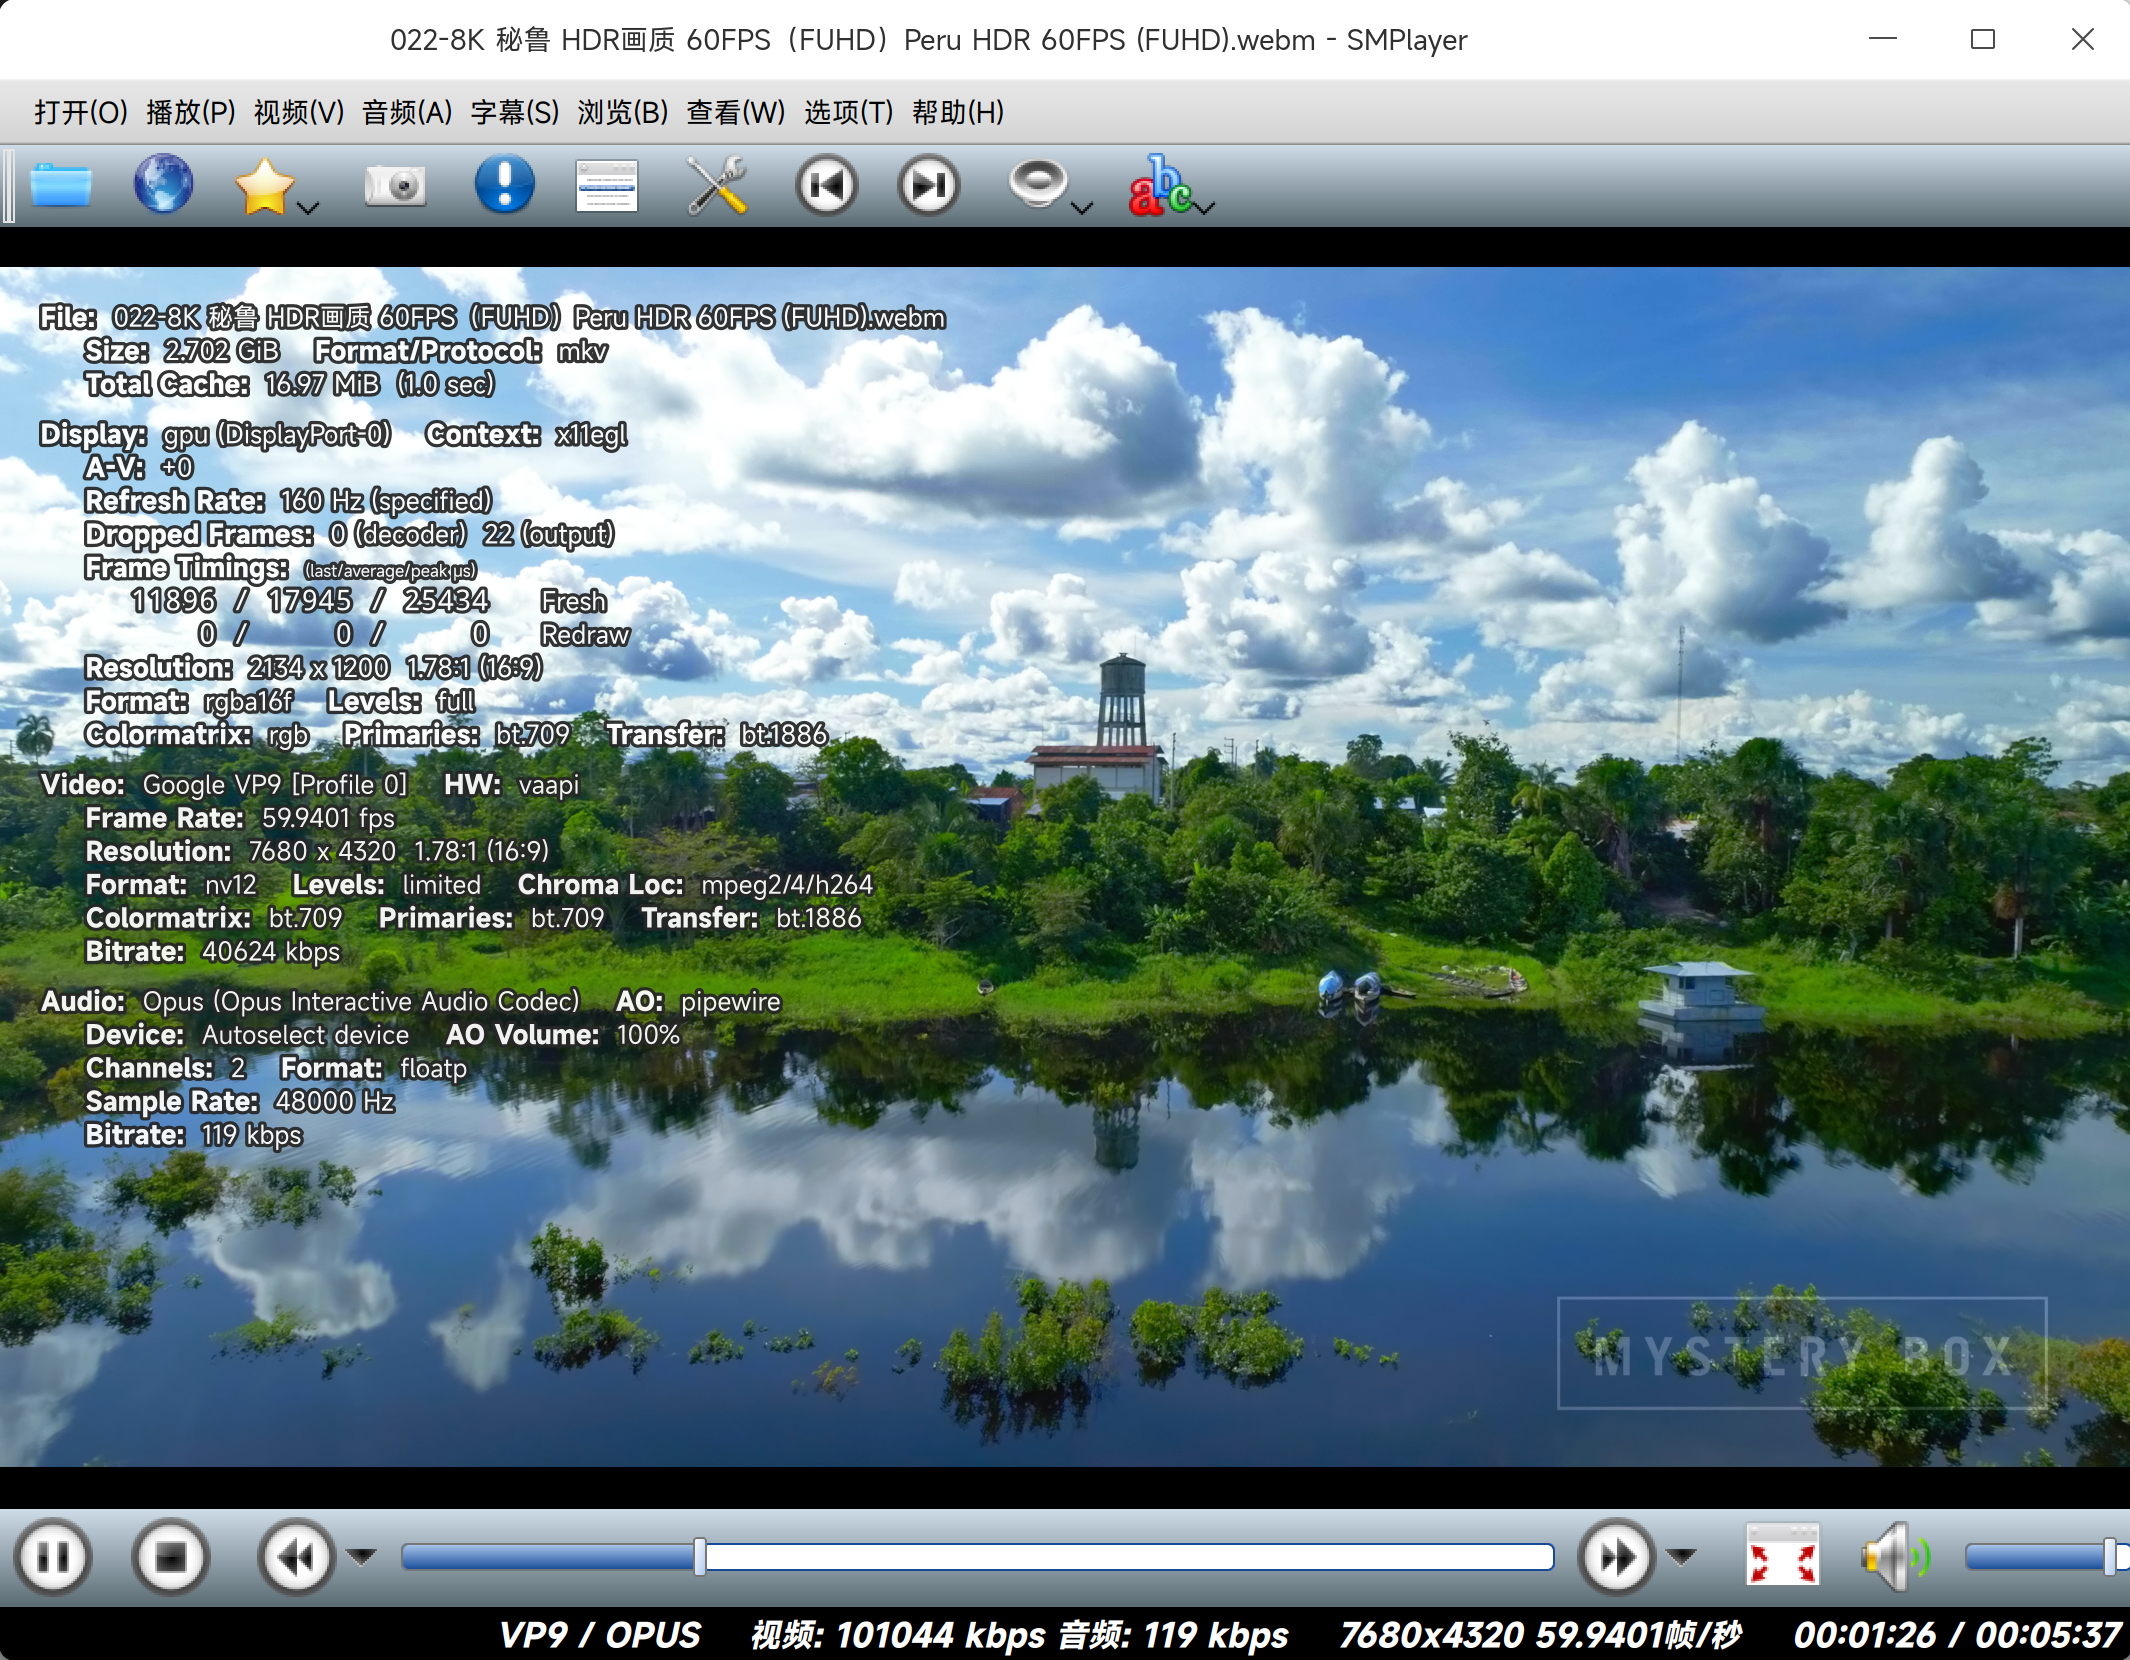2130x1660 pixels.
Task: Skip to next file in playlist
Action: [928, 186]
